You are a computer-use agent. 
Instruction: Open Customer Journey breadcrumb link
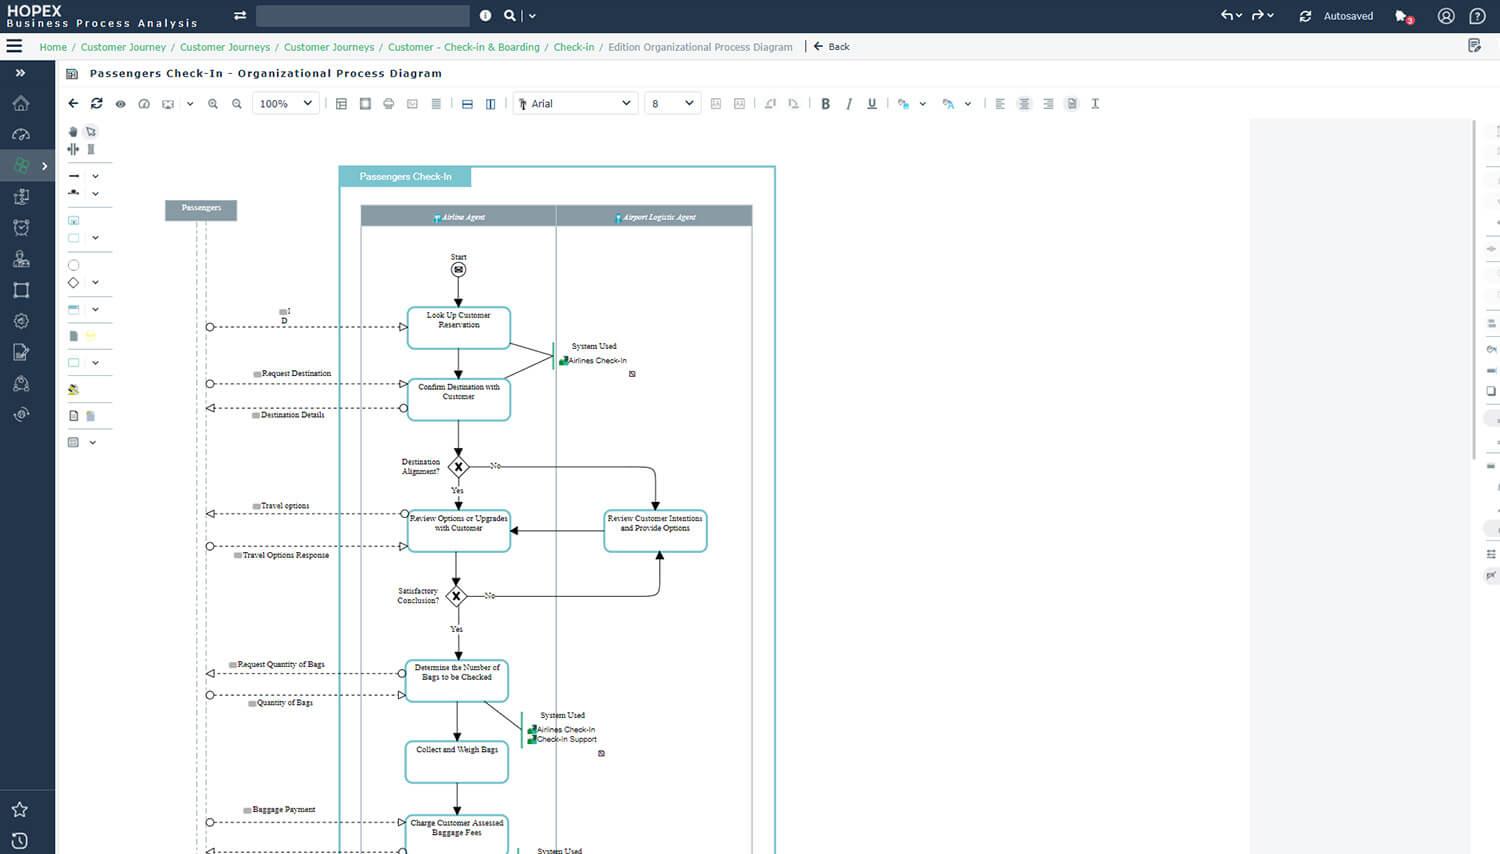click(123, 47)
